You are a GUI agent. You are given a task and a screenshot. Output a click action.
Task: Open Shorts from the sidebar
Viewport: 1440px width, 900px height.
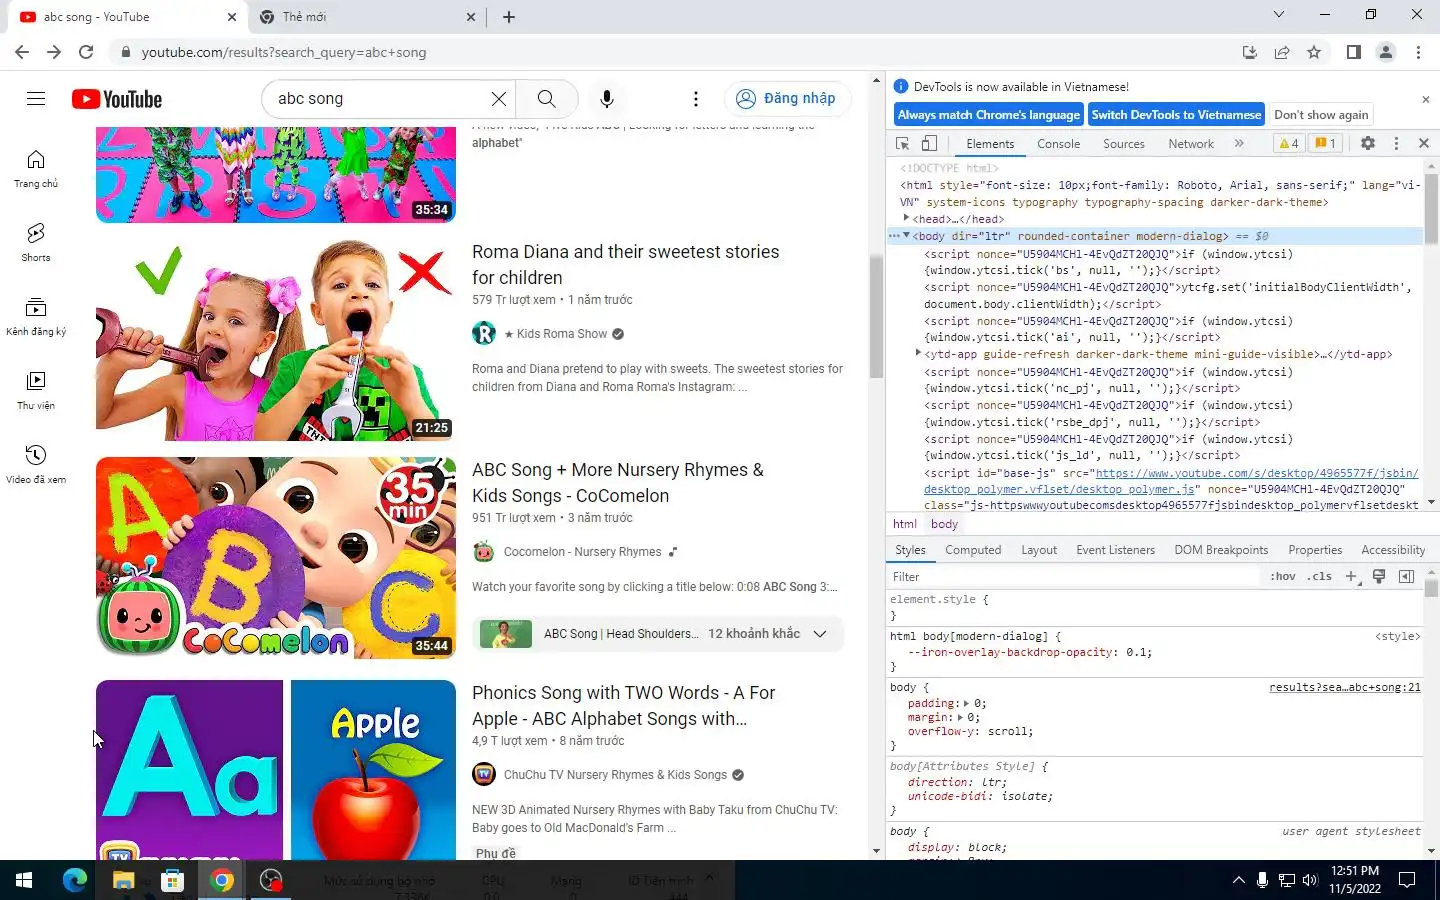click(36, 243)
